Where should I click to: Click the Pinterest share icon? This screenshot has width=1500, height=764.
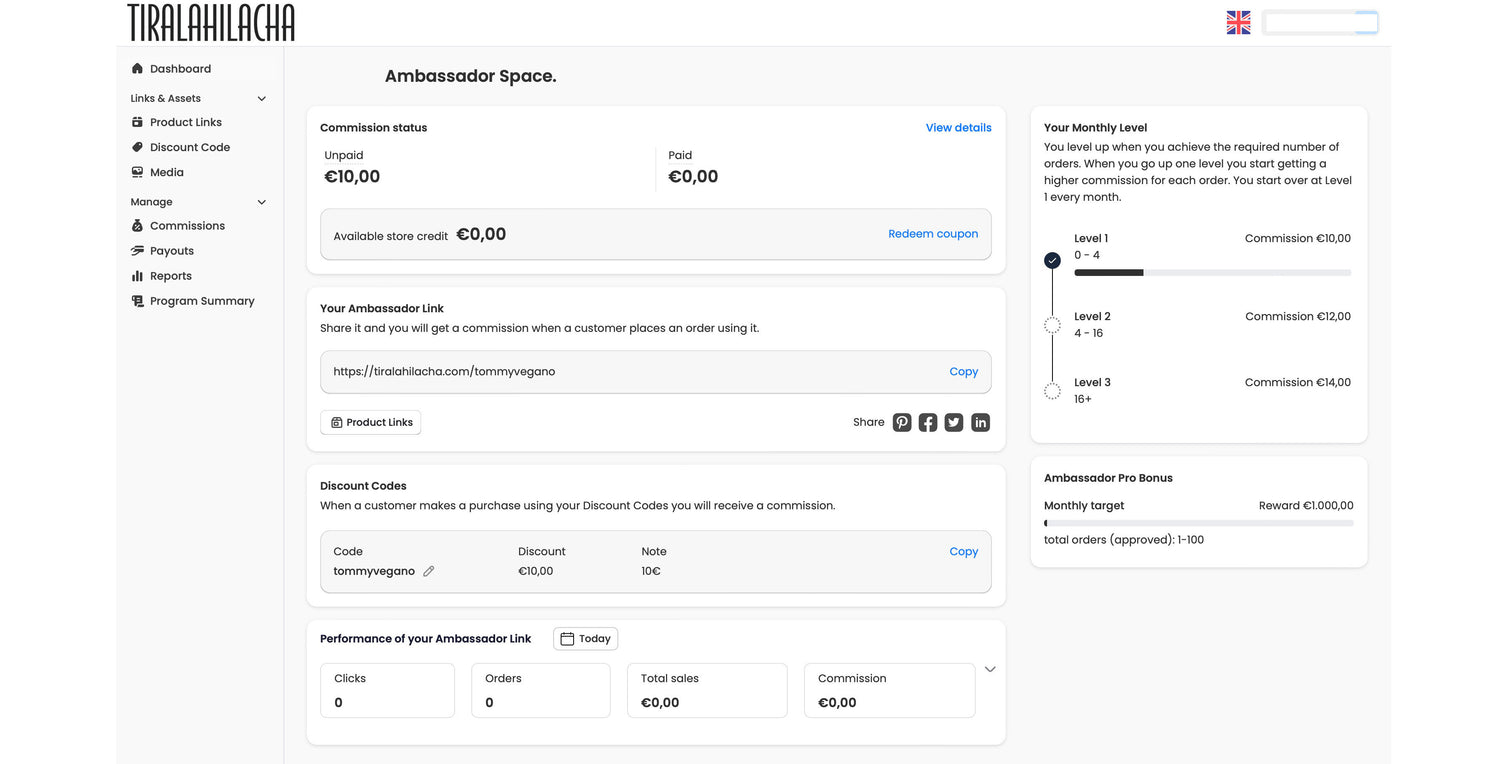902,423
